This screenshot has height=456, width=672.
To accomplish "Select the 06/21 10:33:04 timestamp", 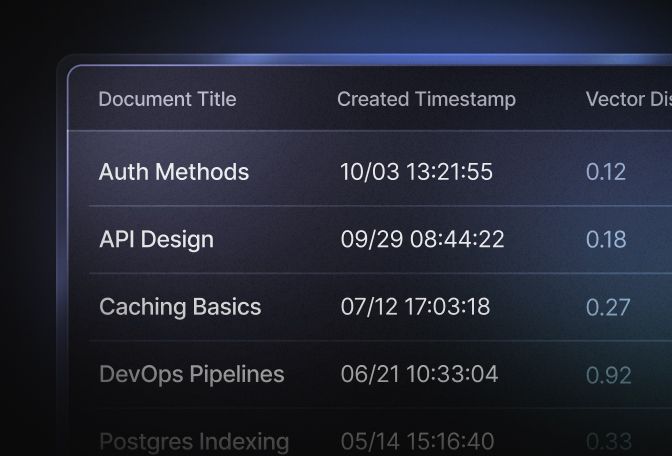I will click(x=419, y=375).
